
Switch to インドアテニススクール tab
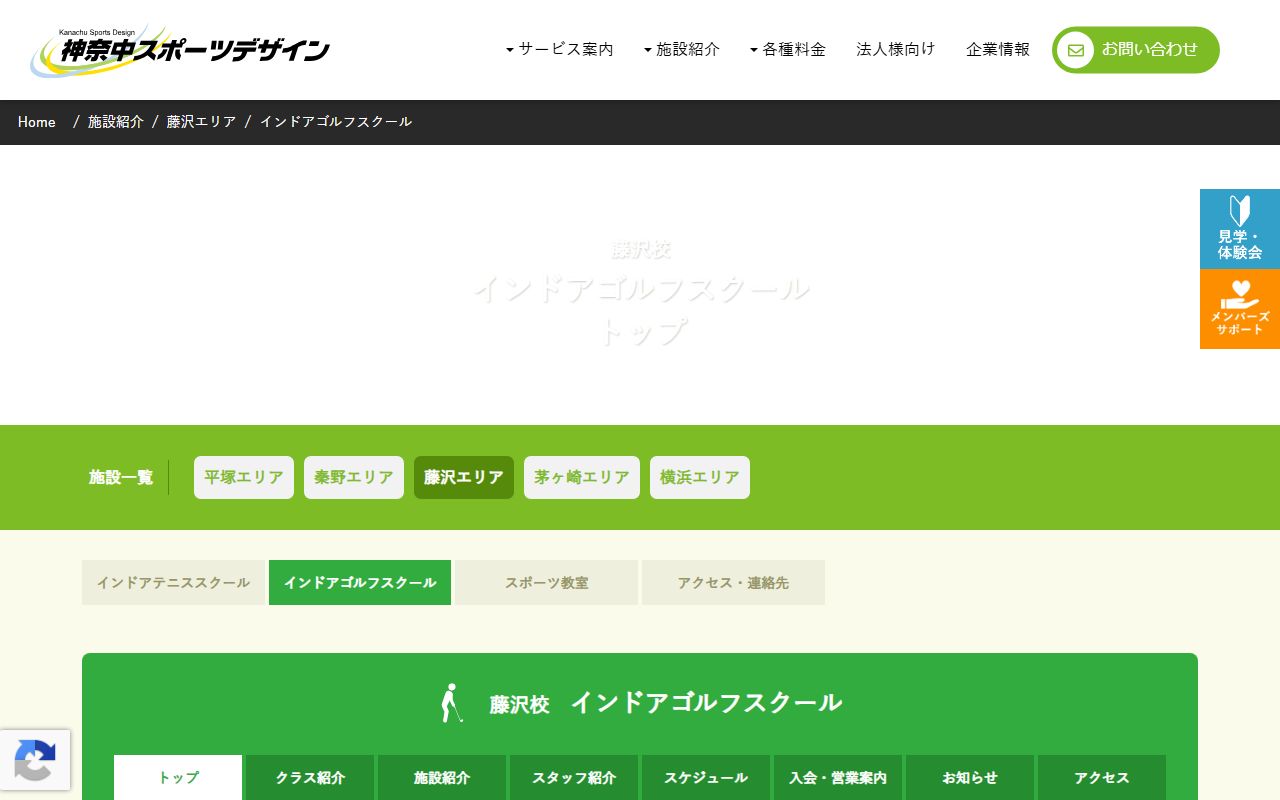[x=173, y=582]
